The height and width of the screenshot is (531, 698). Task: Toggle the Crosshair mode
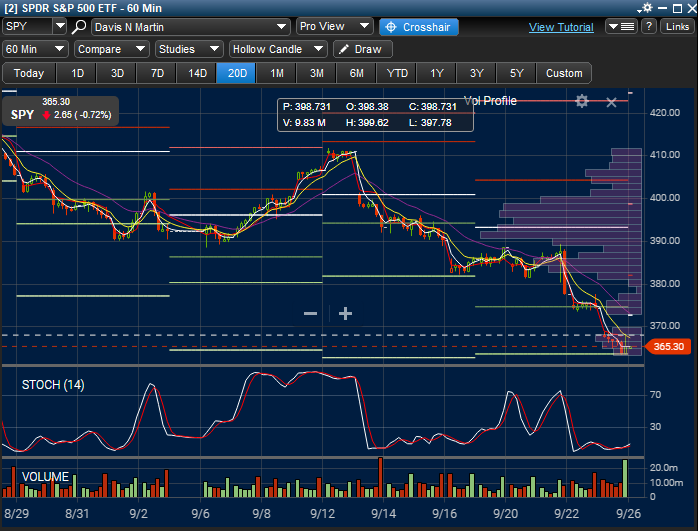pos(418,27)
